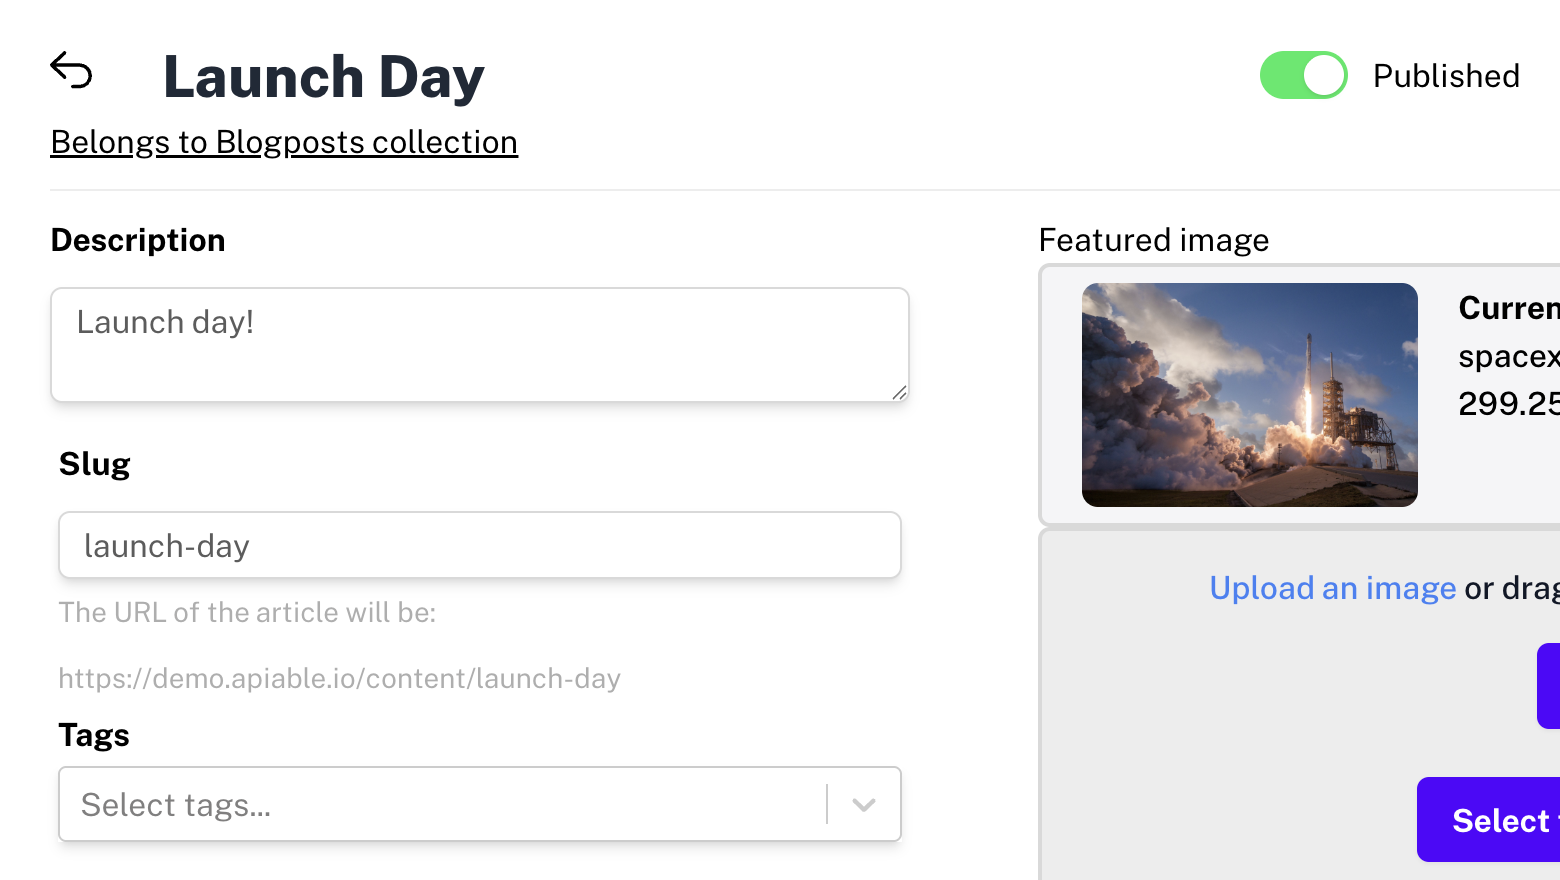1560x880 pixels.
Task: Click the Slug field label
Action: click(x=95, y=464)
